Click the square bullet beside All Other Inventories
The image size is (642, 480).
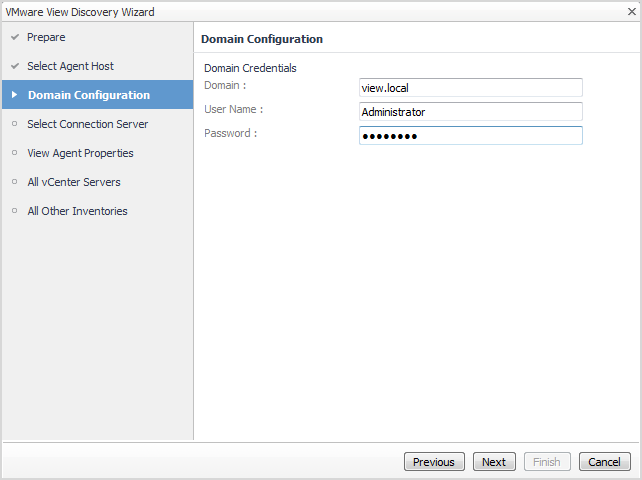click(14, 211)
